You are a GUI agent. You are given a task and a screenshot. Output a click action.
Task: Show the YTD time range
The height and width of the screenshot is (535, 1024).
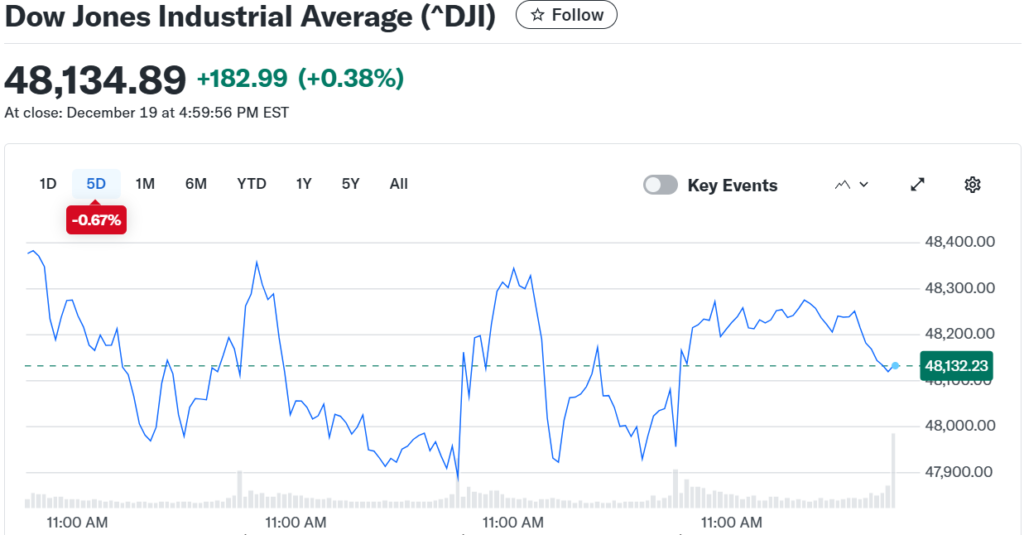[251, 184]
